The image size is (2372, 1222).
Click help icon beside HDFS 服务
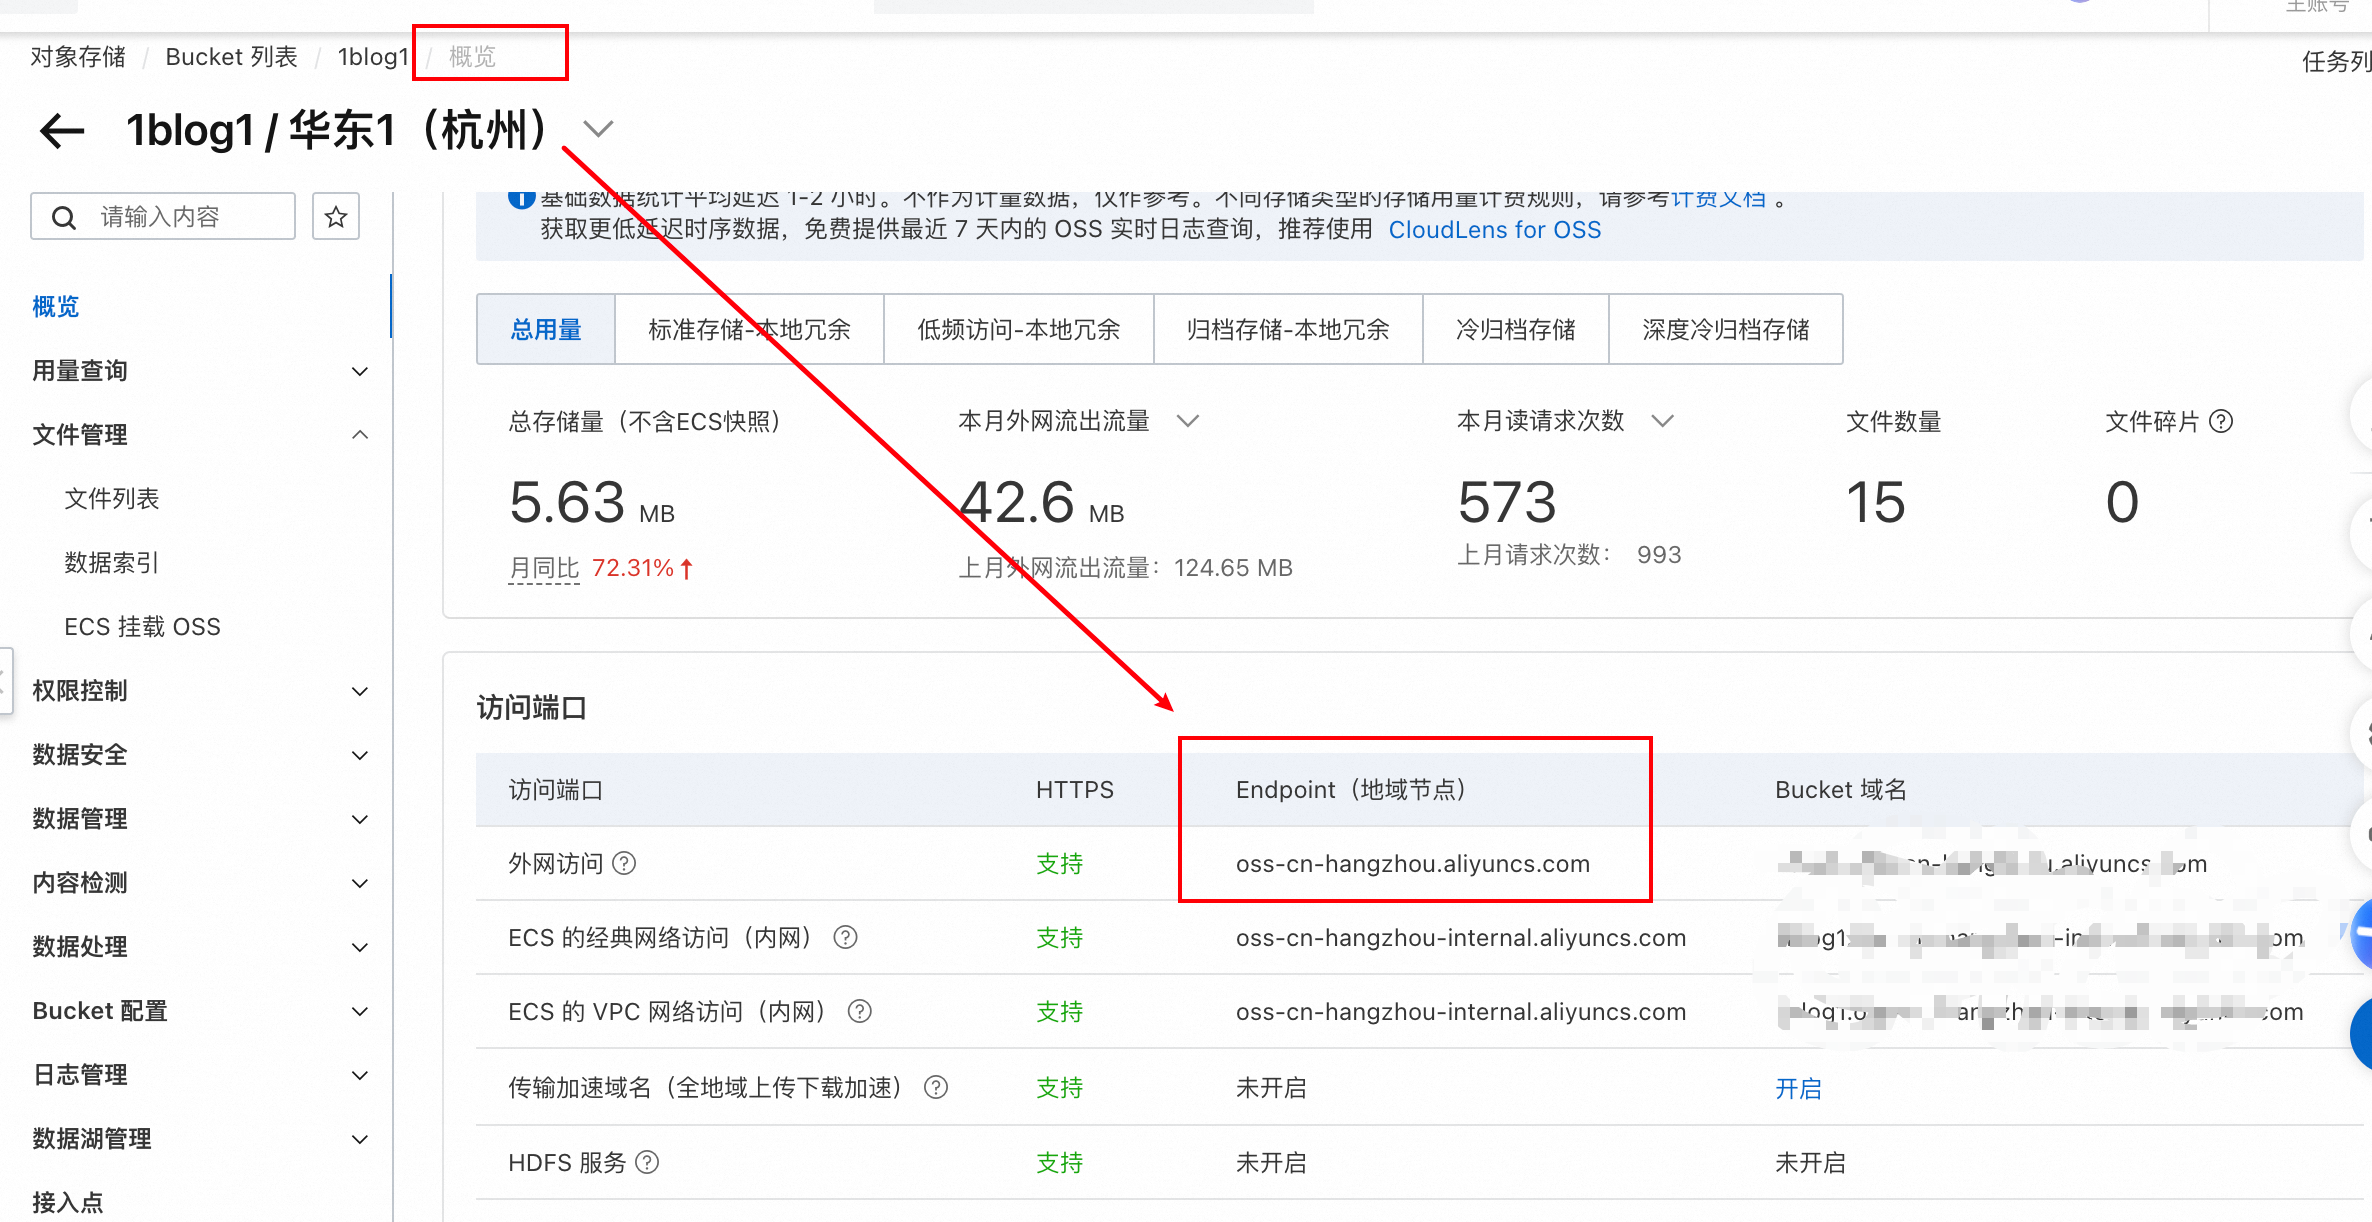pos(647,1162)
